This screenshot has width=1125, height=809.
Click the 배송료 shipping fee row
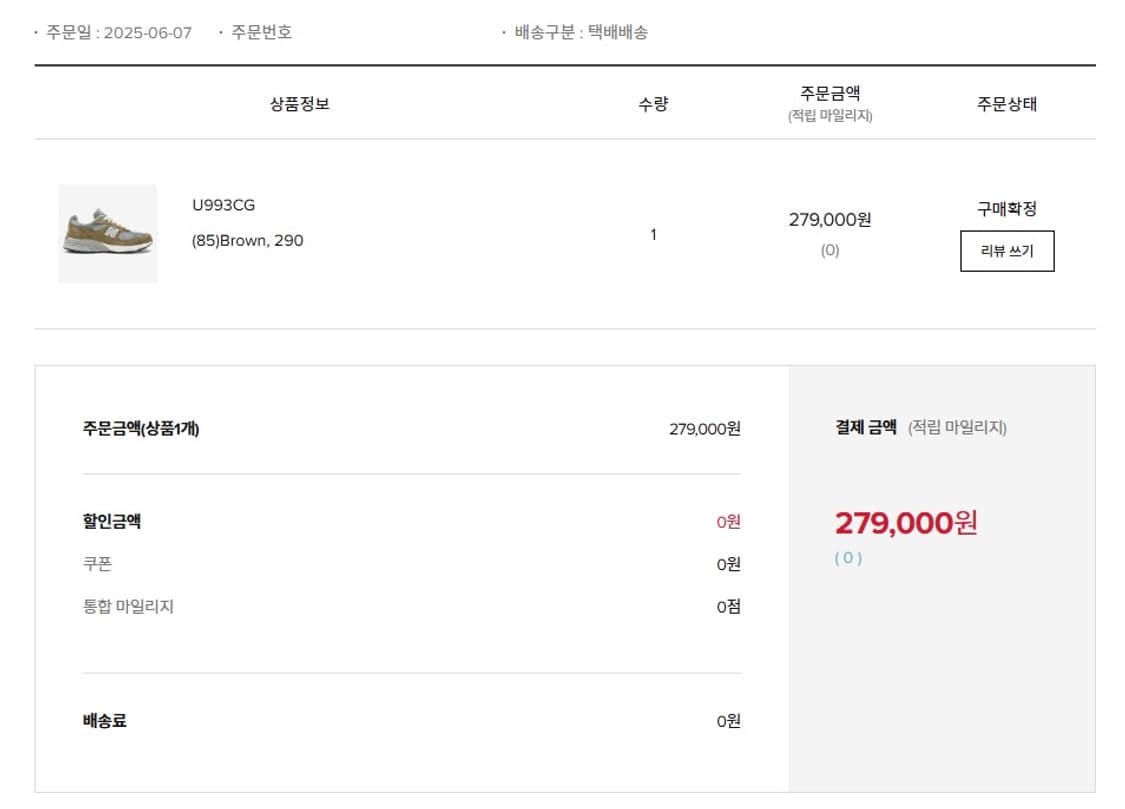[x=102, y=720]
